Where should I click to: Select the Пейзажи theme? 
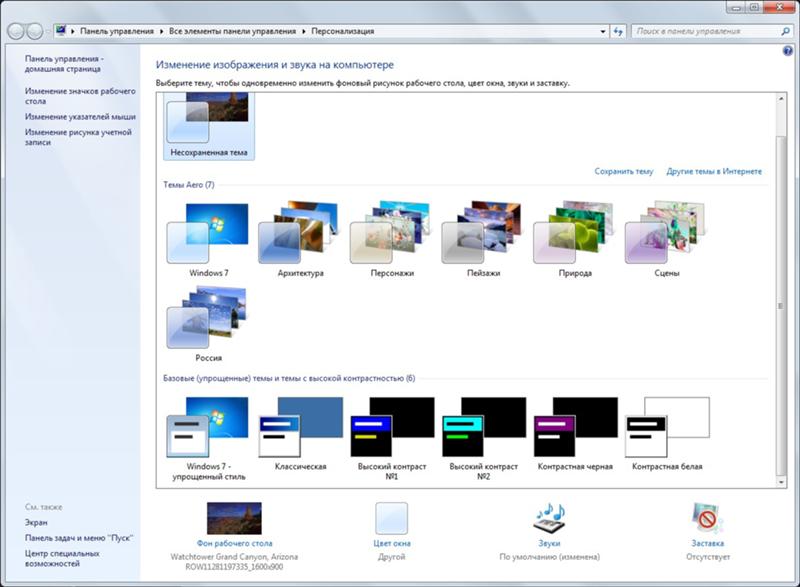point(484,240)
